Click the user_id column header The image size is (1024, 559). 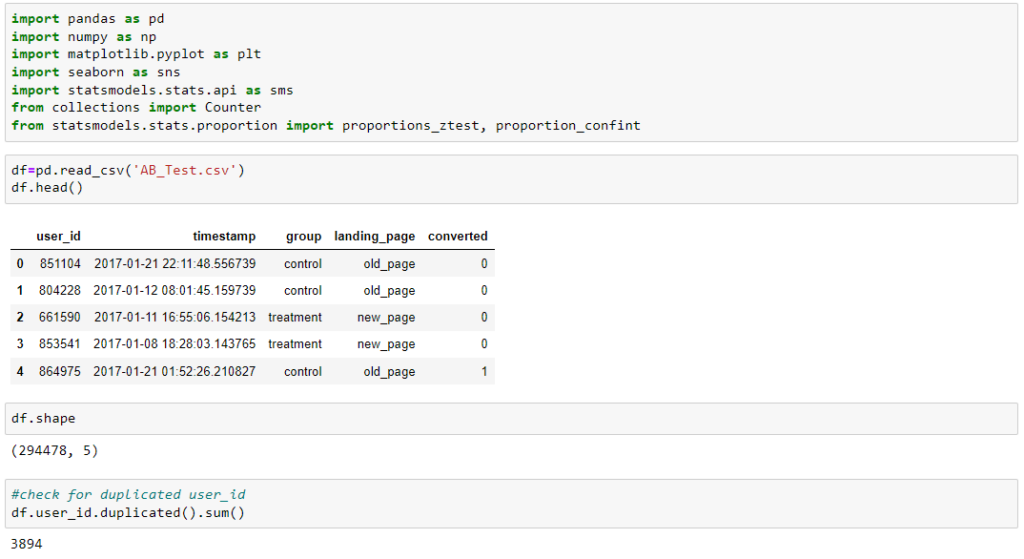coord(58,236)
